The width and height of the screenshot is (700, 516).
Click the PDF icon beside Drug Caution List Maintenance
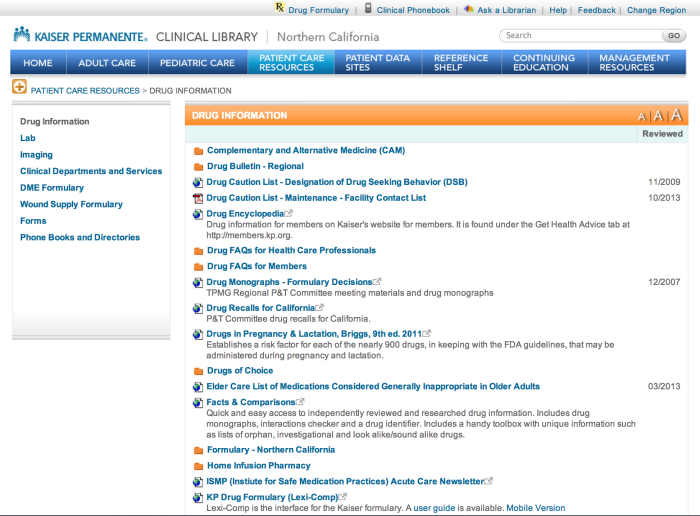[x=197, y=198]
